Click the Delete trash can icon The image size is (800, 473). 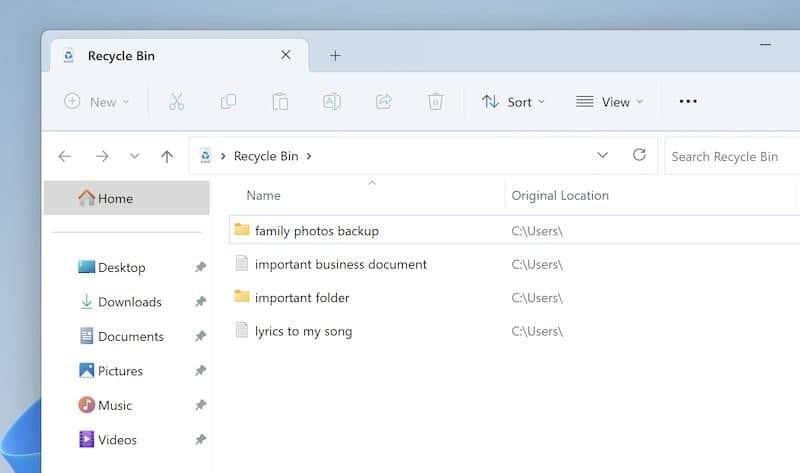[435, 102]
